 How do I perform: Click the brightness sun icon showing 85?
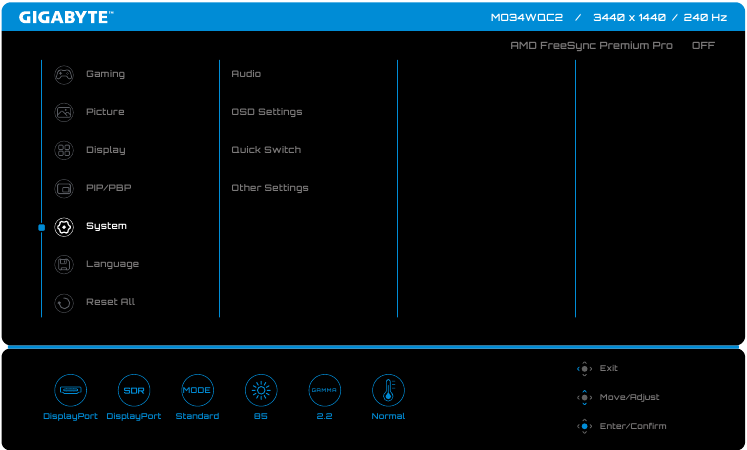pos(261,390)
